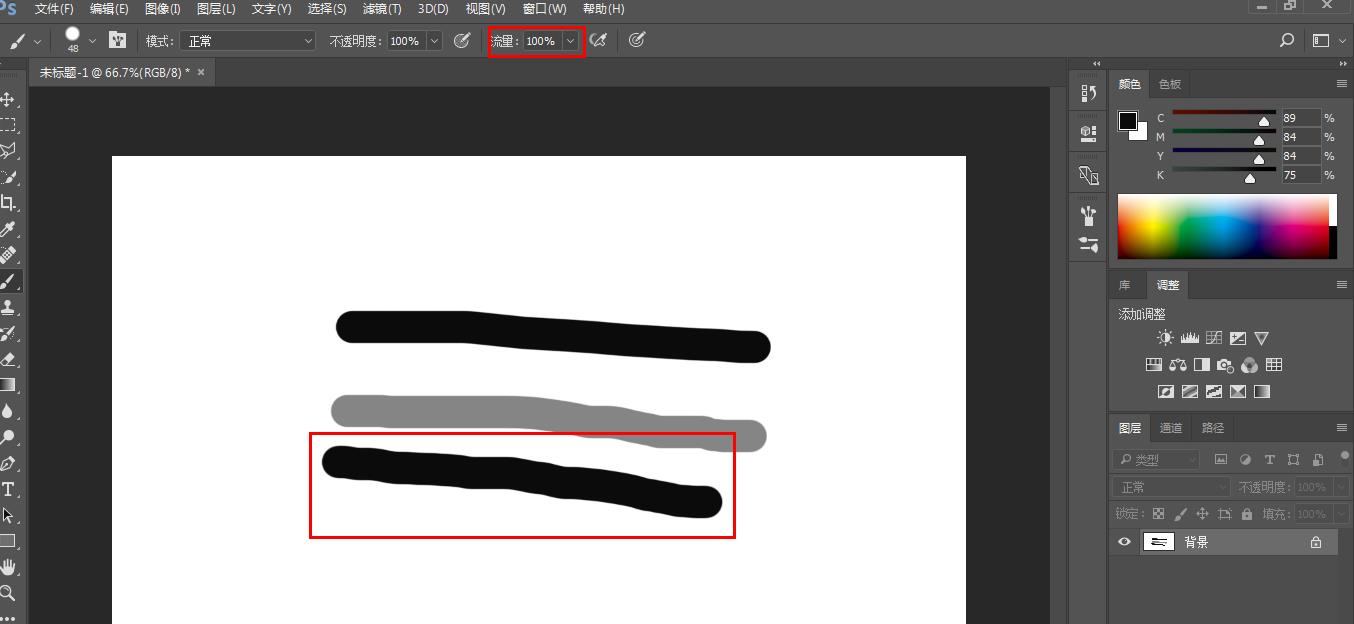Expand the 不透明度 dropdown arrow in options bar
This screenshot has width=1354, height=624.
tap(434, 41)
